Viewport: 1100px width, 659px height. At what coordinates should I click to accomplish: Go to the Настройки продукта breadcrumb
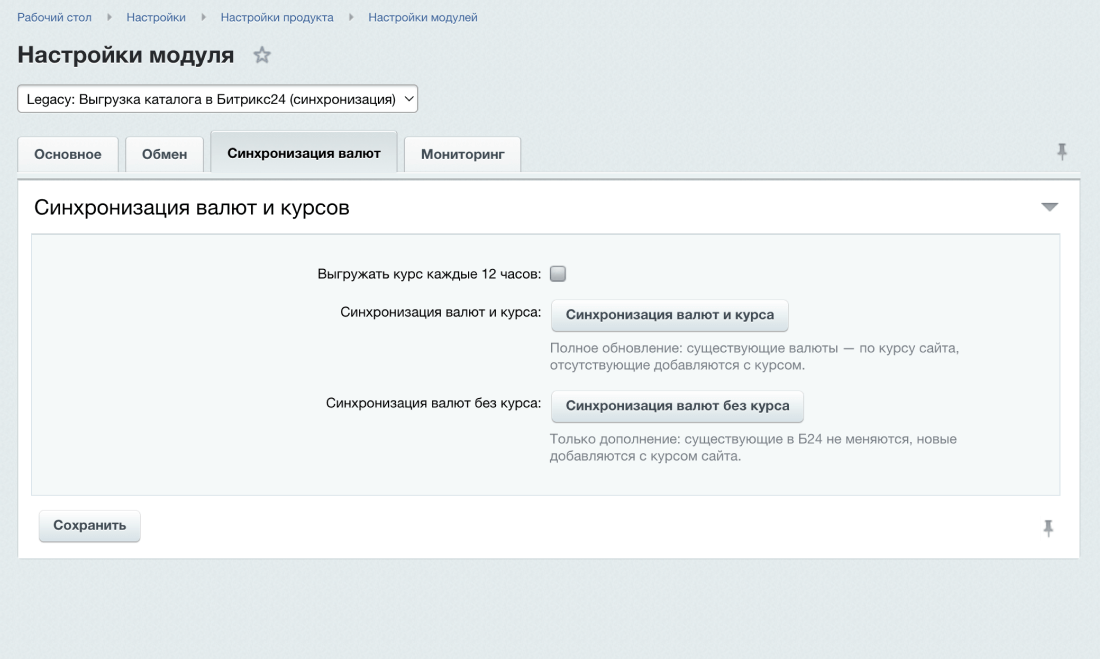[277, 18]
